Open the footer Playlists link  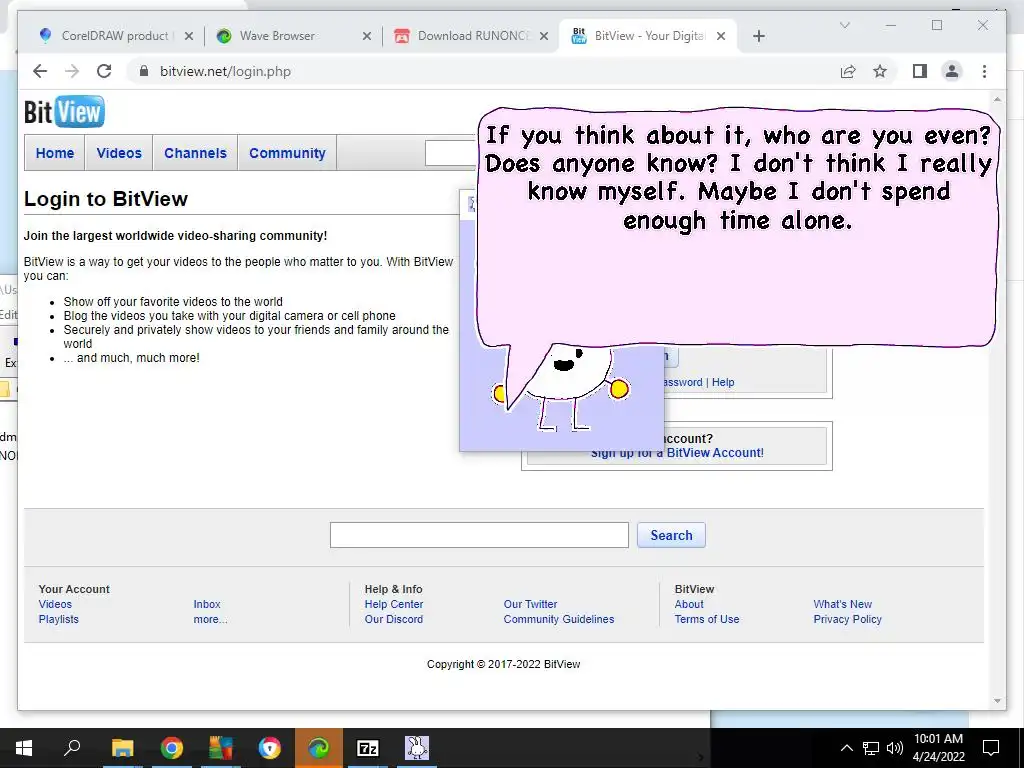58,619
